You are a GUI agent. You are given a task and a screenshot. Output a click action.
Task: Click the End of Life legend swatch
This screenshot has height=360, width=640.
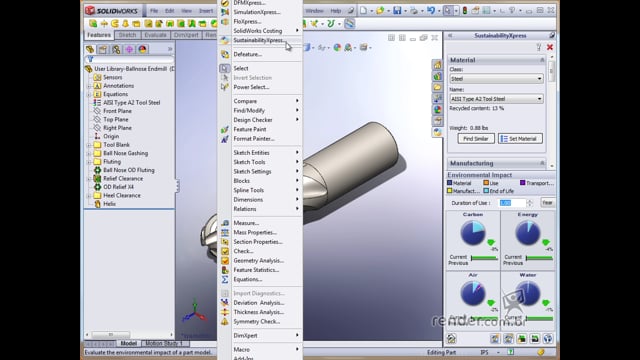[x=486, y=191]
